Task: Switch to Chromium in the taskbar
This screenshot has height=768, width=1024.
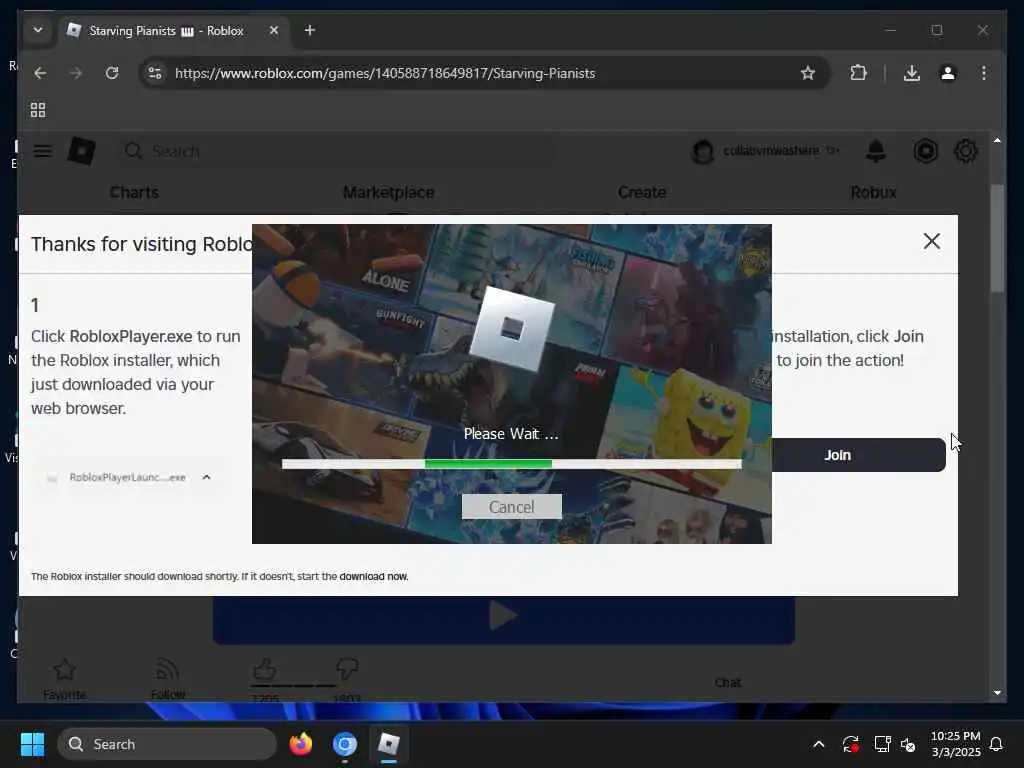Action: tap(345, 744)
